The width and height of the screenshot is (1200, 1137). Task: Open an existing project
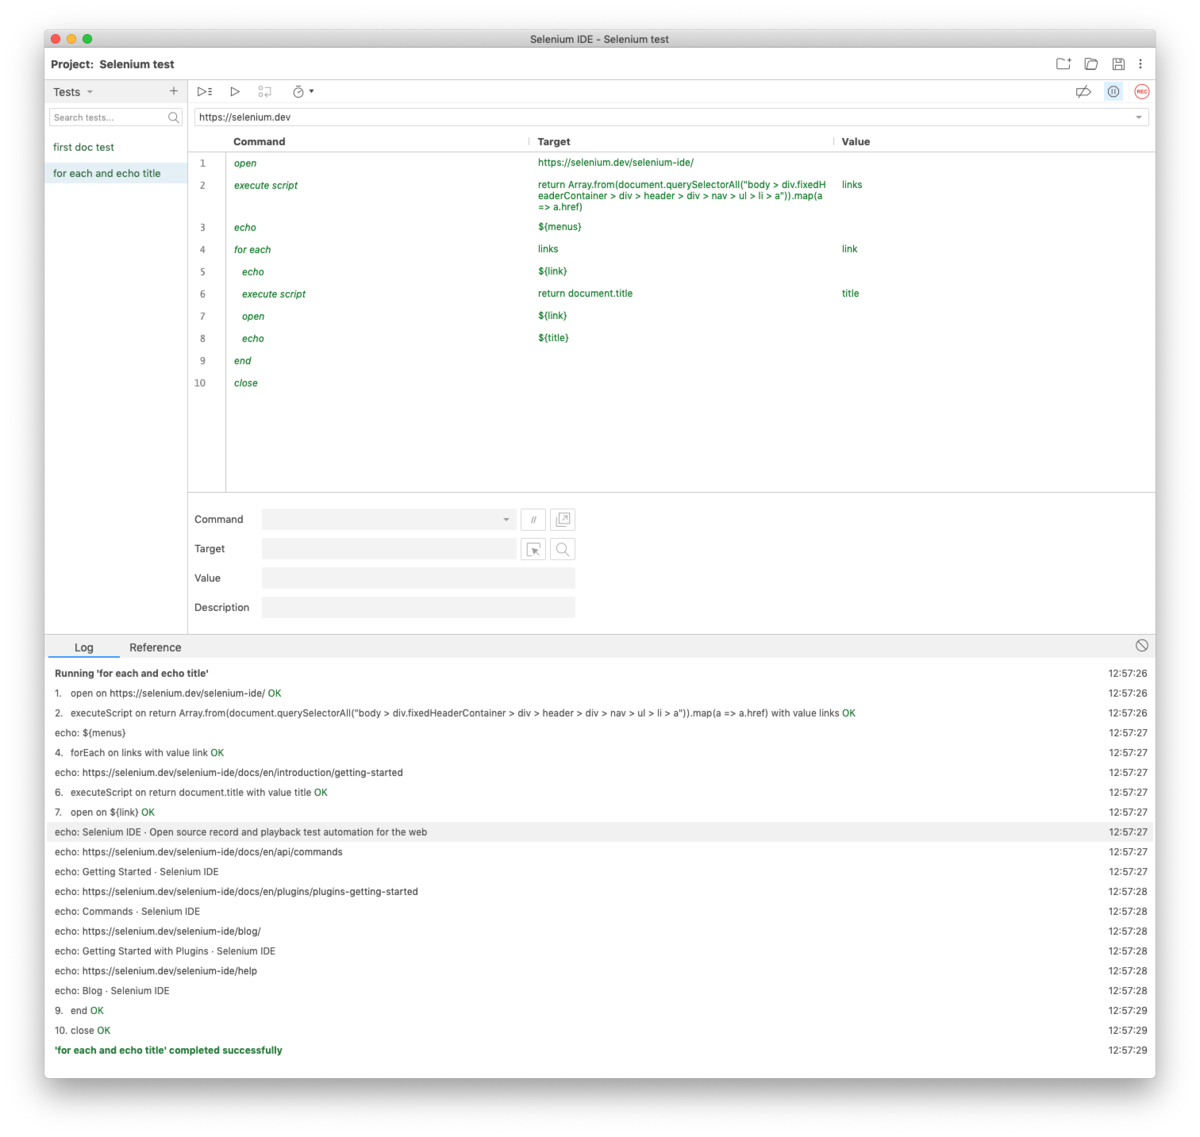pos(1091,63)
